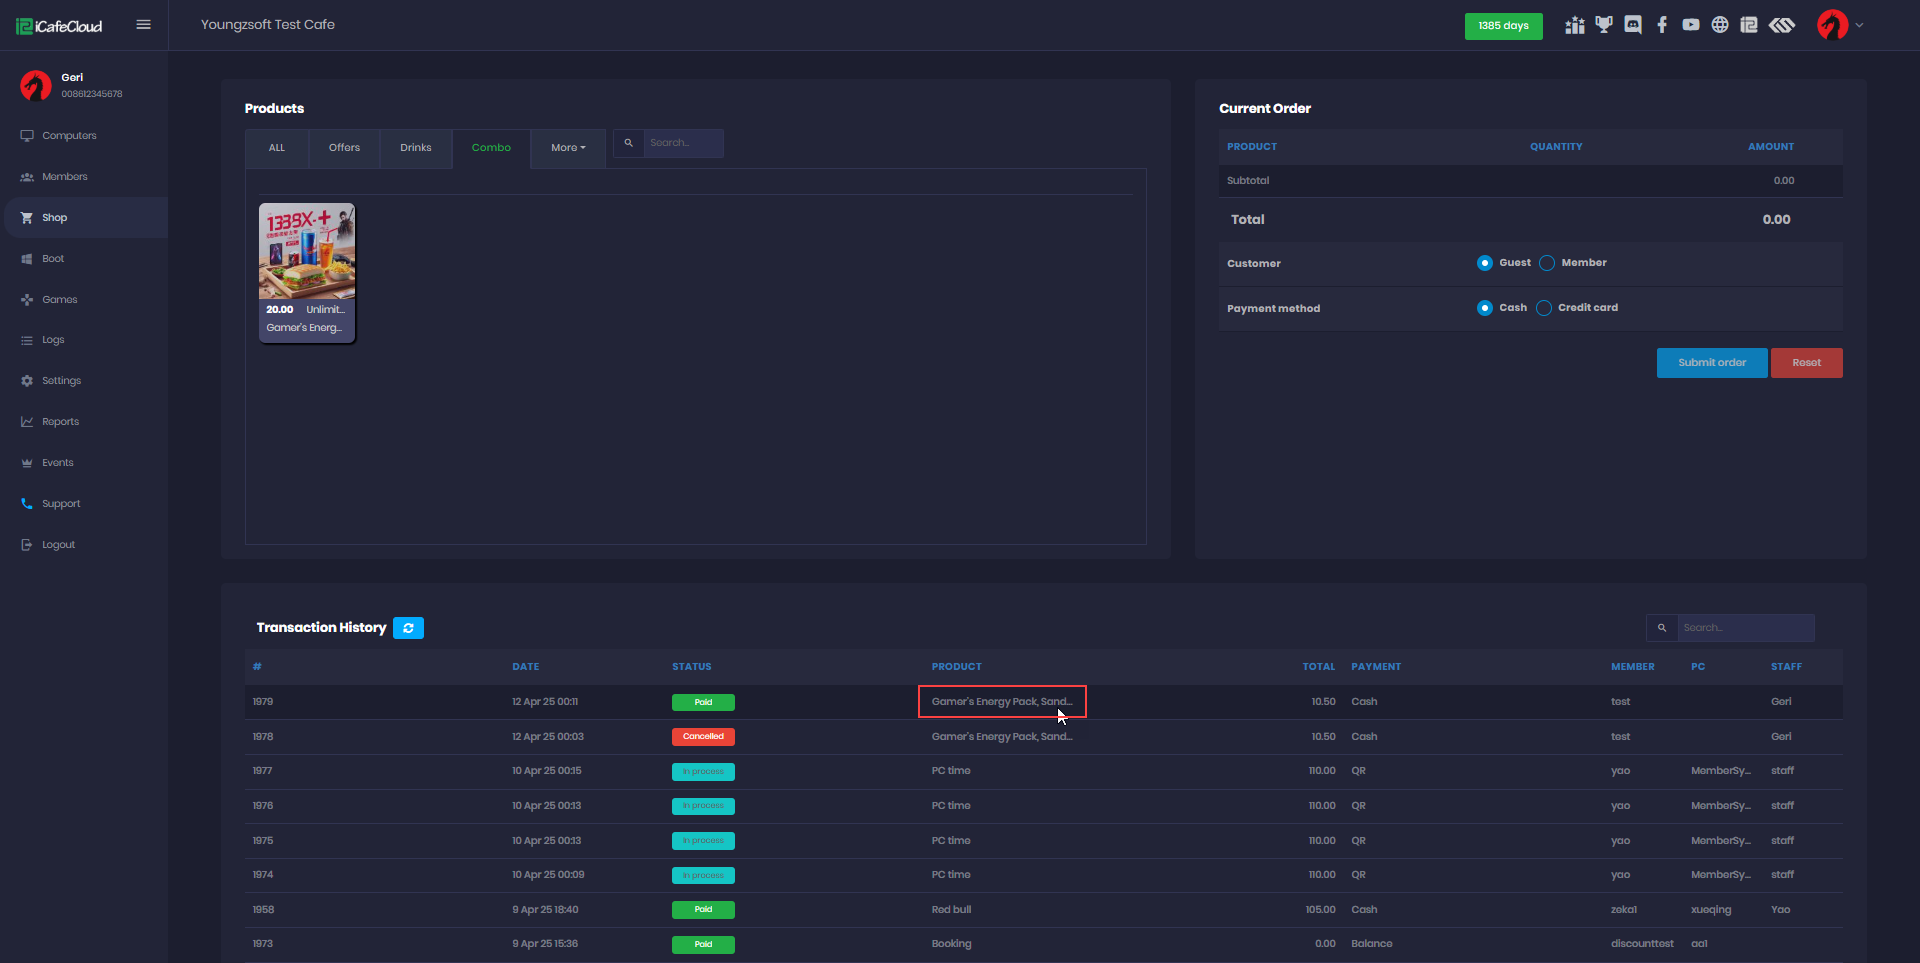Refresh the Transaction History list
Screen dimensions: 1920x963
408,628
